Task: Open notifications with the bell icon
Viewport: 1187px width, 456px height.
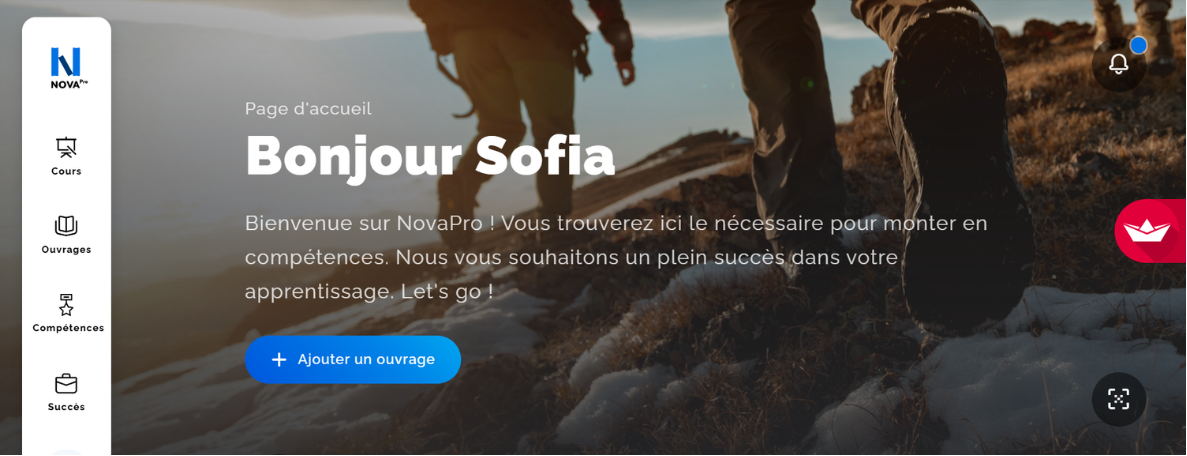Action: click(x=1118, y=64)
